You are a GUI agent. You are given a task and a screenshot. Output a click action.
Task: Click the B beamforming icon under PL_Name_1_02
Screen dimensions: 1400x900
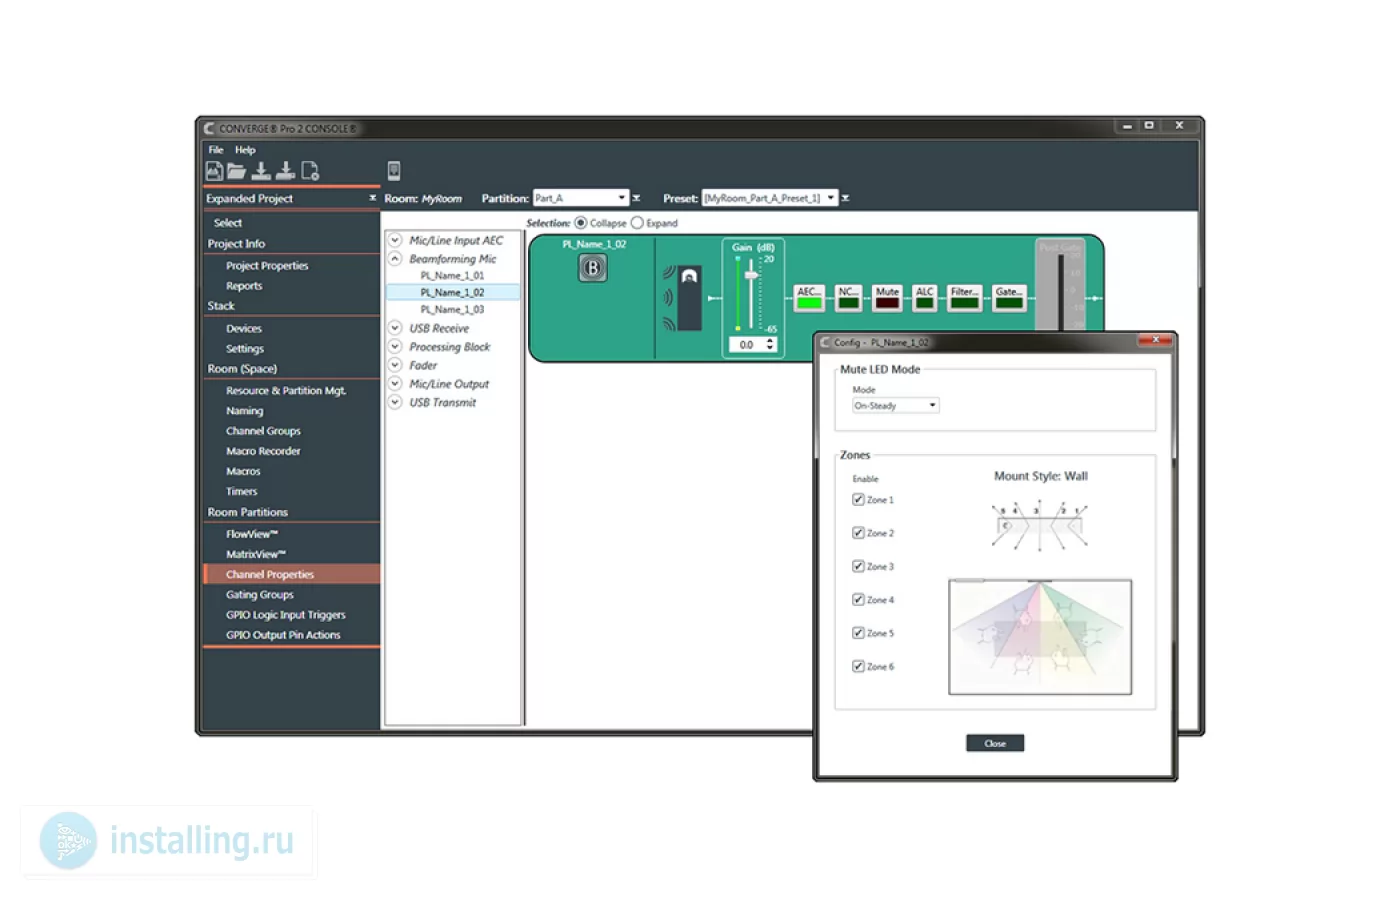(x=593, y=268)
